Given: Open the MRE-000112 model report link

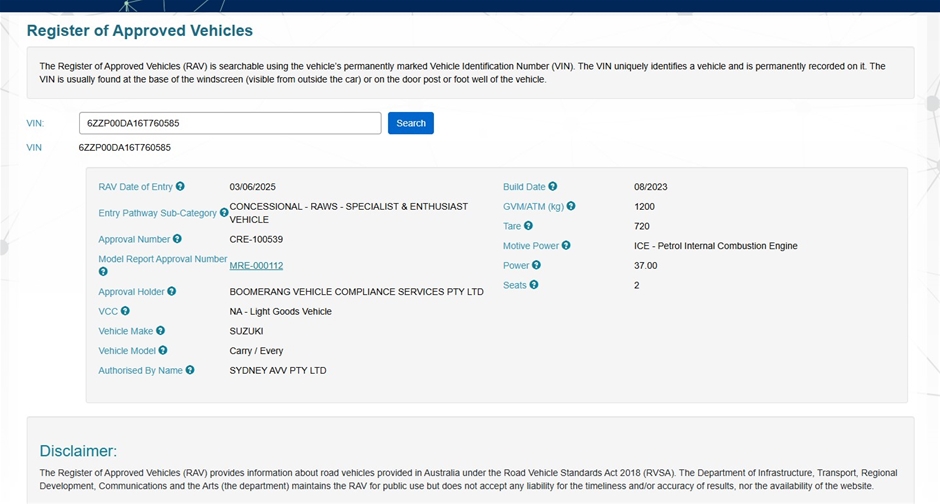Looking at the screenshot, I should [x=256, y=266].
